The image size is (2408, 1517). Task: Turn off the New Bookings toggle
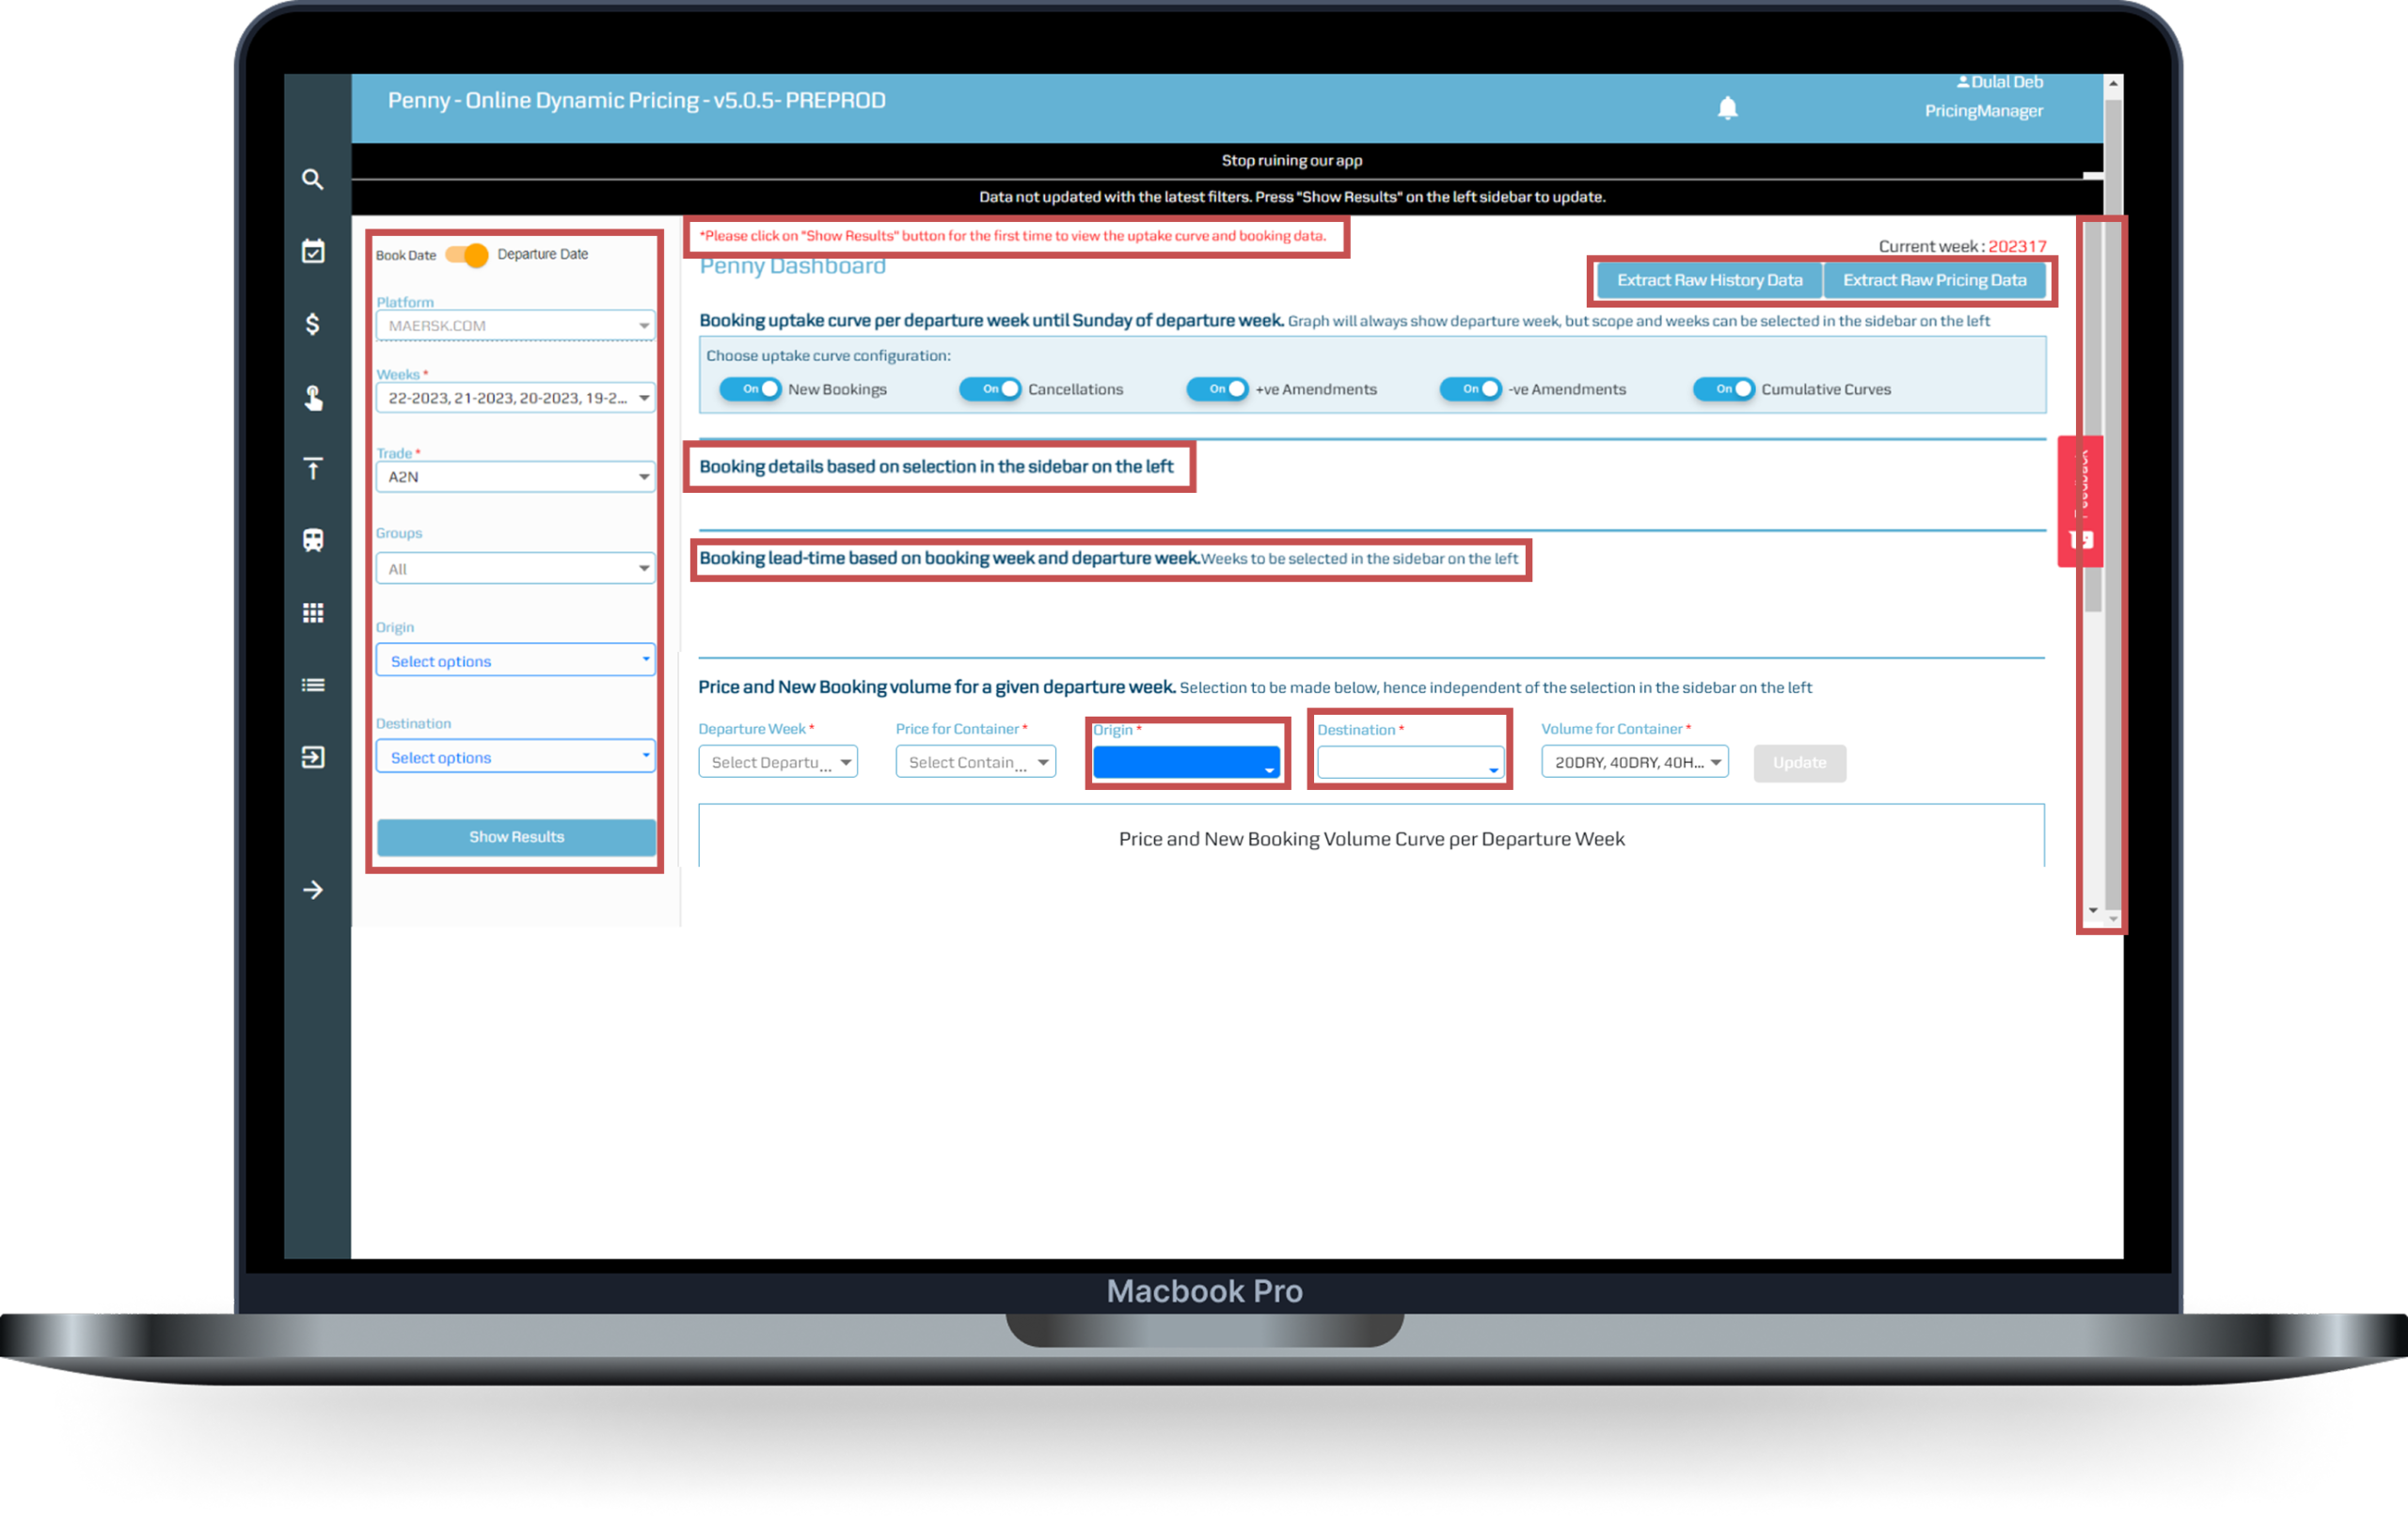[x=750, y=389]
